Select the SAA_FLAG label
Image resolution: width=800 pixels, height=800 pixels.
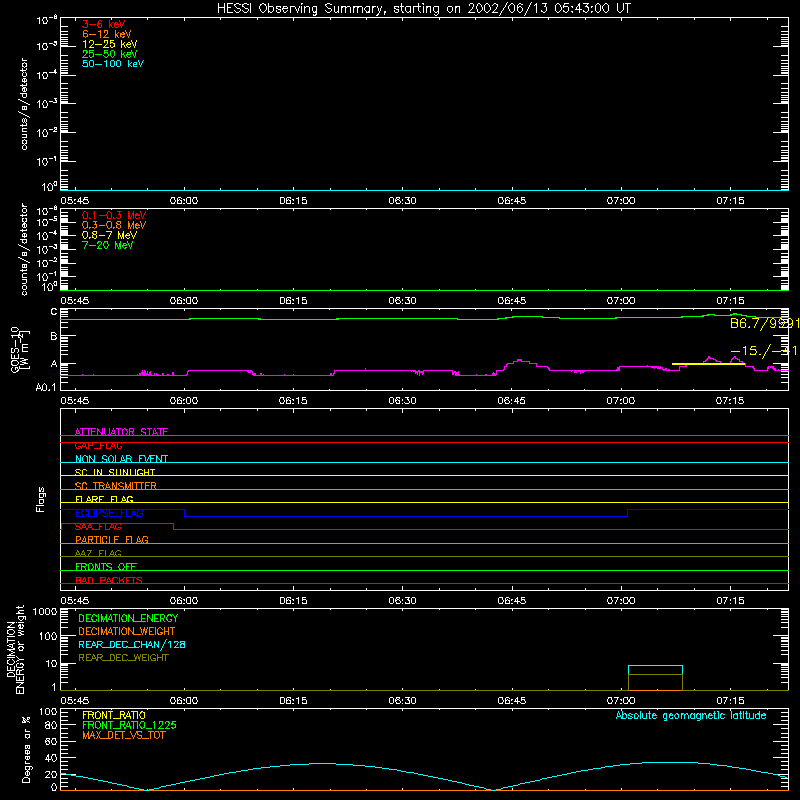(x=98, y=527)
